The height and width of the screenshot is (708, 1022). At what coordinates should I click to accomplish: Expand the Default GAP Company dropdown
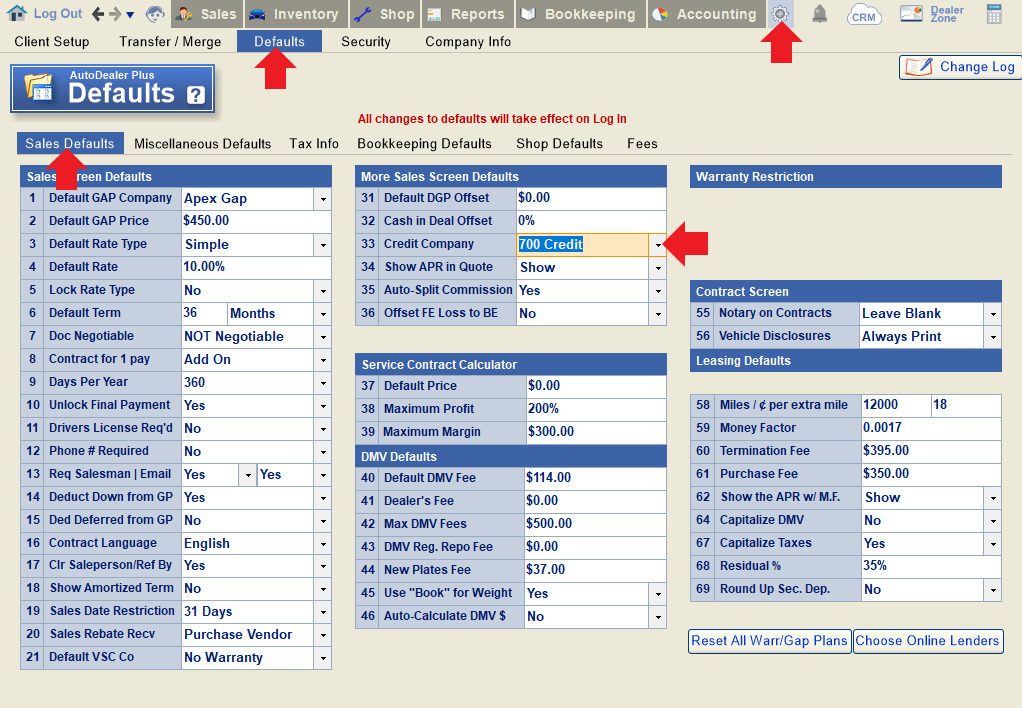coord(323,199)
